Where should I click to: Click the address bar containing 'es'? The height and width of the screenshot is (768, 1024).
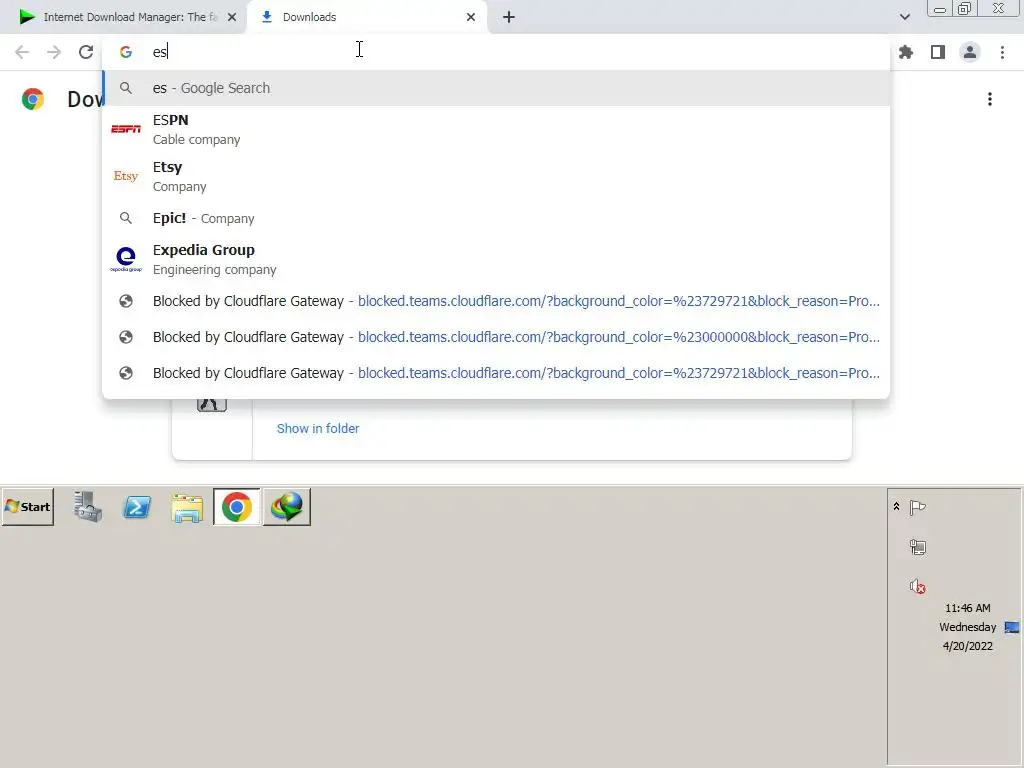point(496,52)
